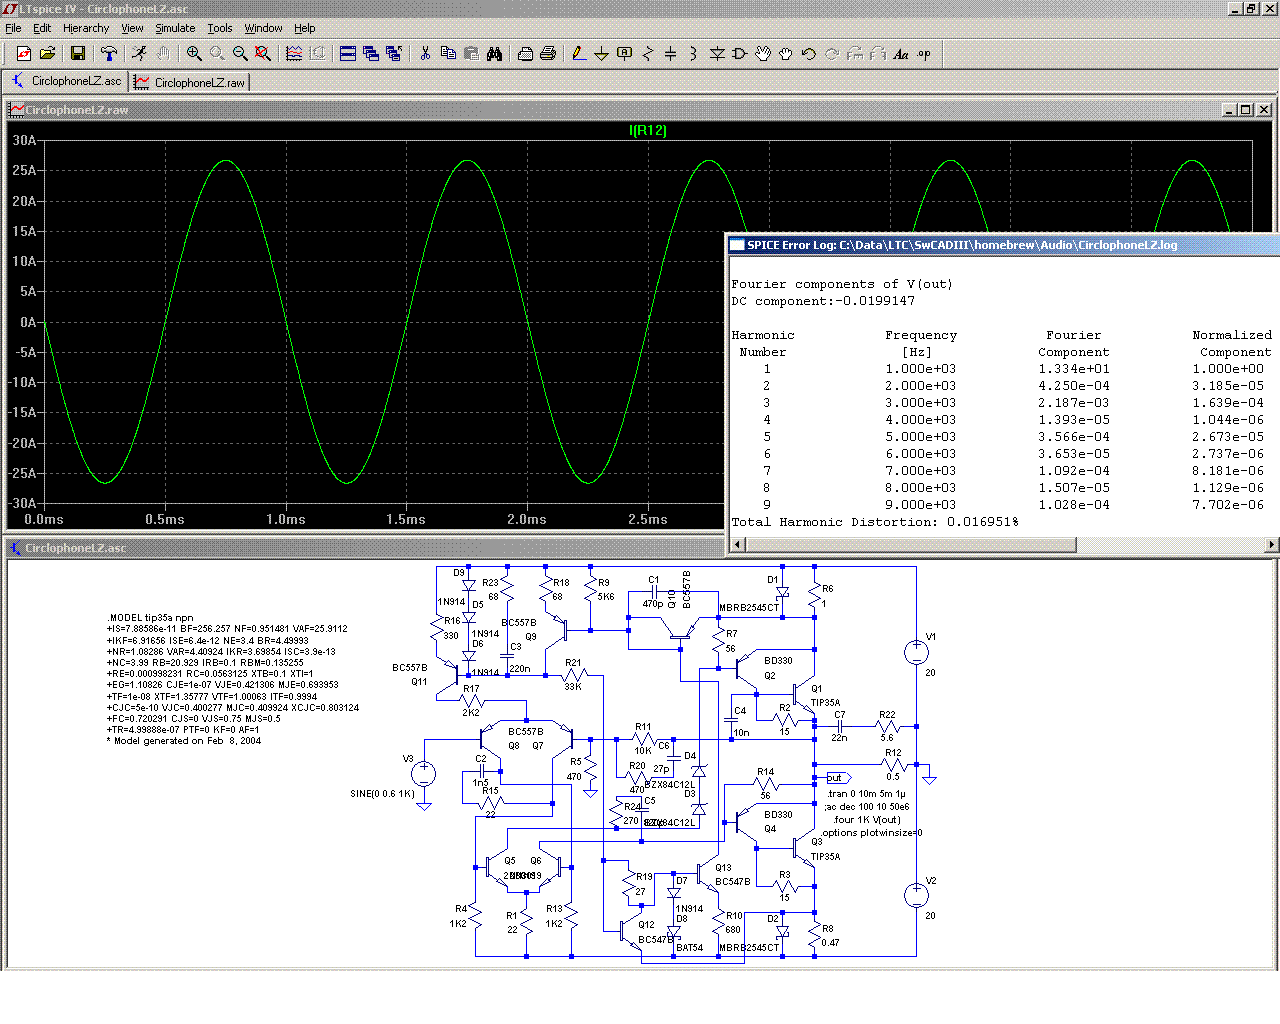Minimize the CirclophoneLZ.raw plot window
The image size is (1280, 1024).
(1229, 110)
